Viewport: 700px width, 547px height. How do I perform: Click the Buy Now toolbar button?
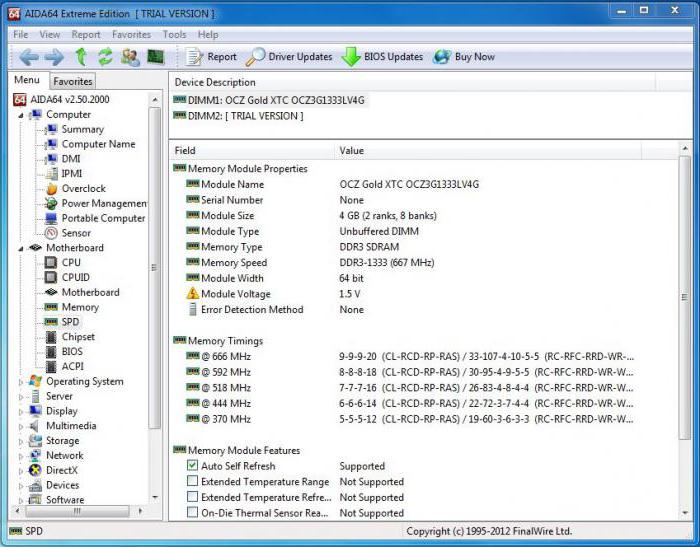coord(464,57)
